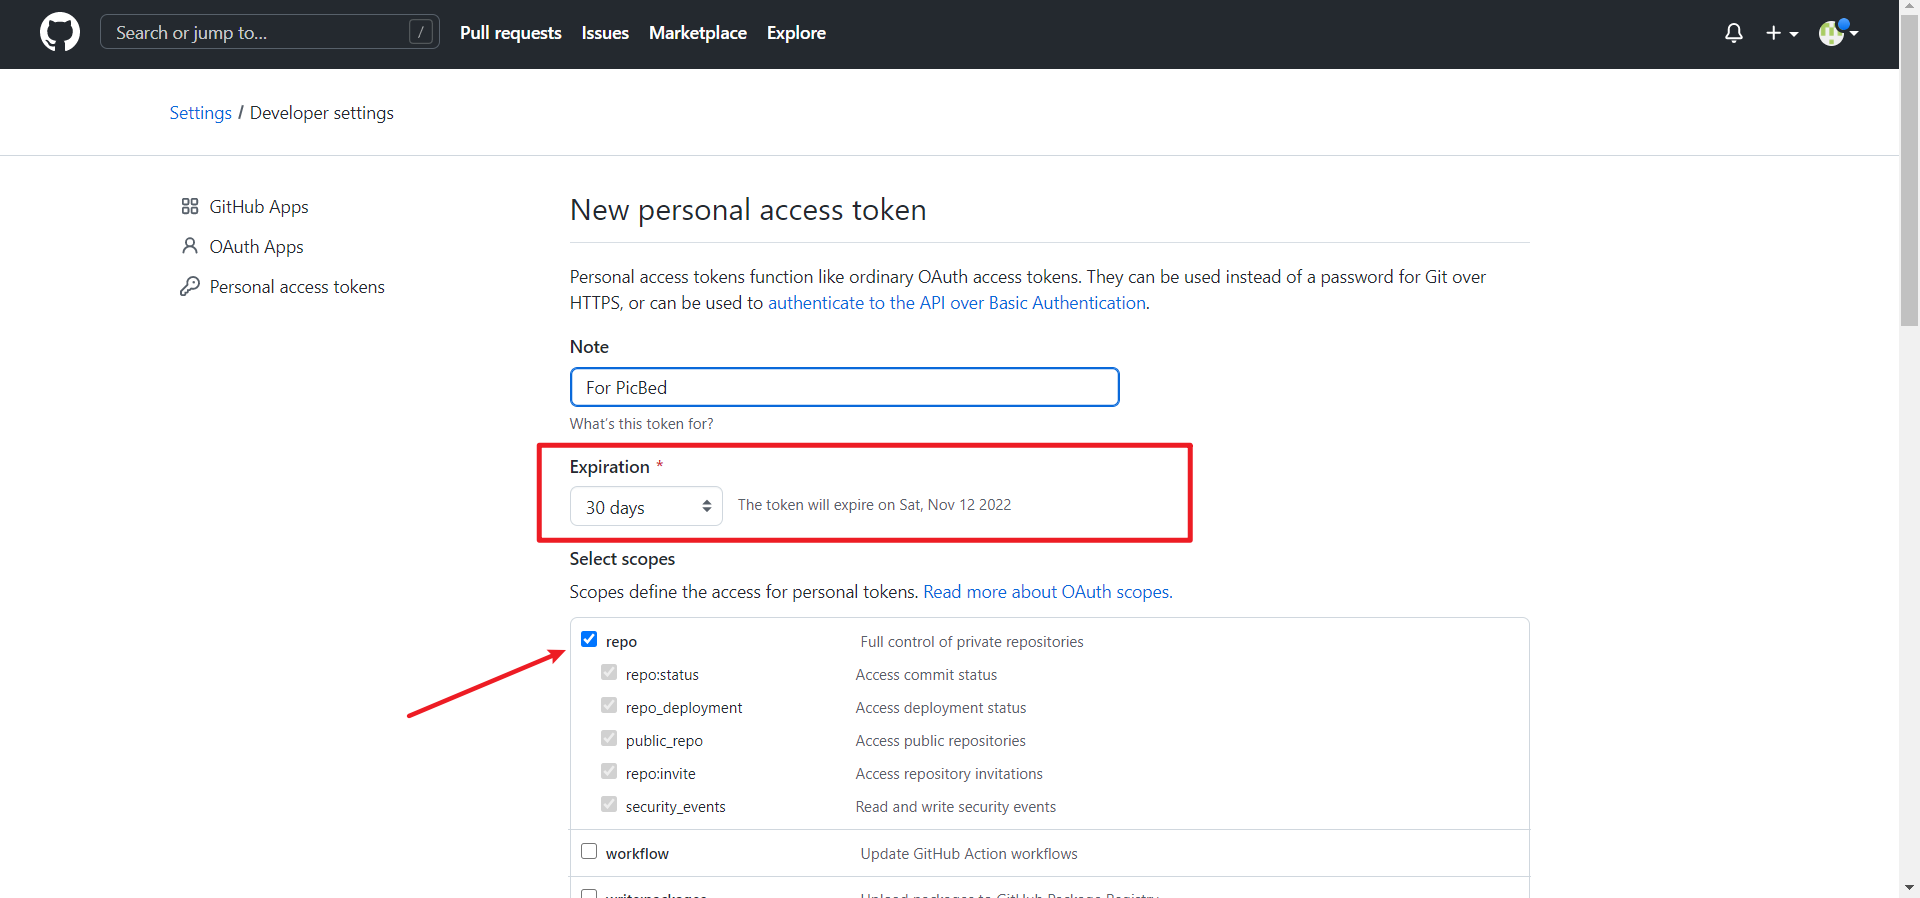This screenshot has height=898, width=1920.
Task: Click the Developer settings breadcrumb text
Action: tap(322, 113)
